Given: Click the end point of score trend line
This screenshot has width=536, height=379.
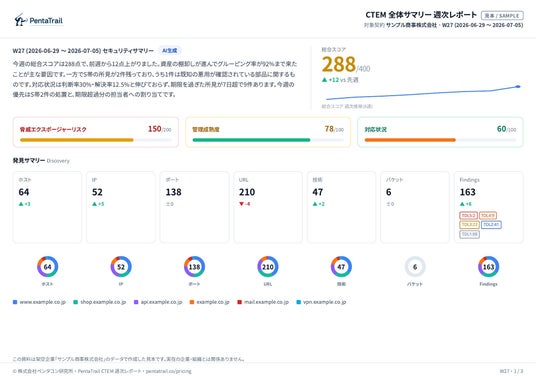Looking at the screenshot, I should click(518, 86).
